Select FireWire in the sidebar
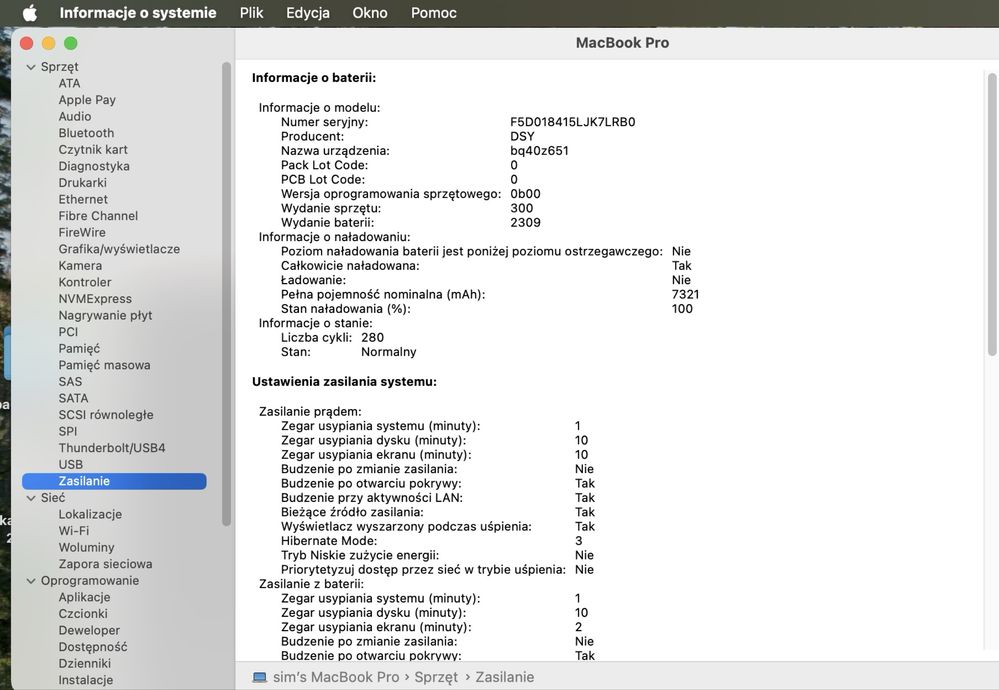999x690 pixels. [82, 233]
